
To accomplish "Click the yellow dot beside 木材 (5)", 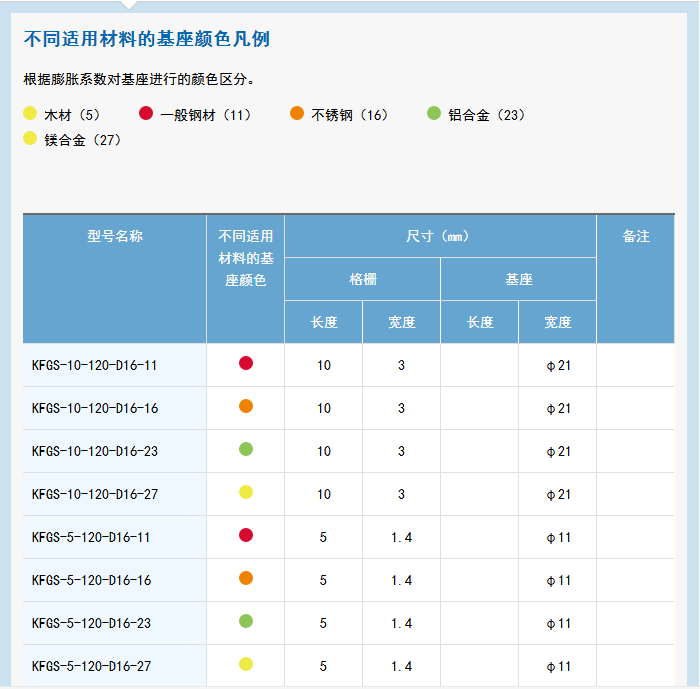I will tap(30, 113).
